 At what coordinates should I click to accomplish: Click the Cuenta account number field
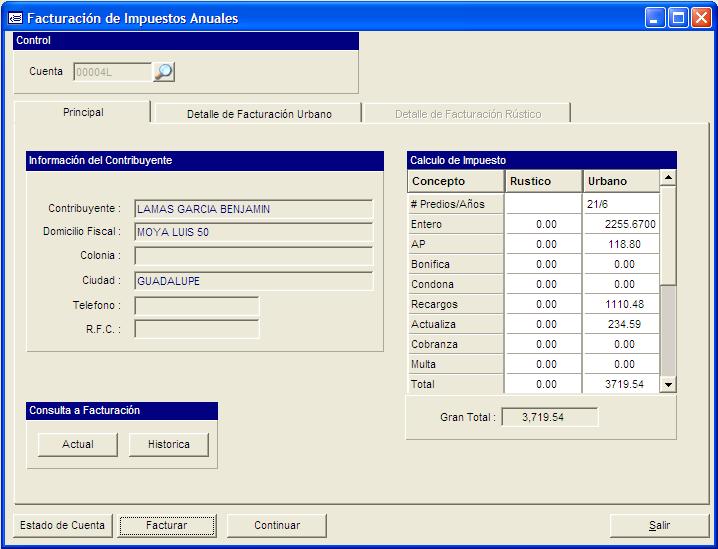110,72
